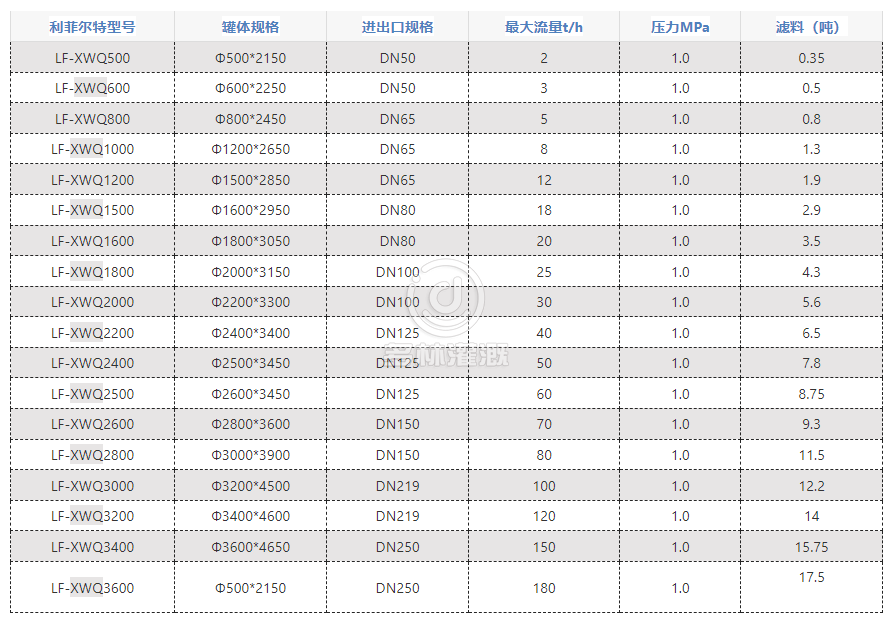This screenshot has height=618, width=892.
Task: Select the Φ1600*2950 tank size cell
Action: click(250, 210)
